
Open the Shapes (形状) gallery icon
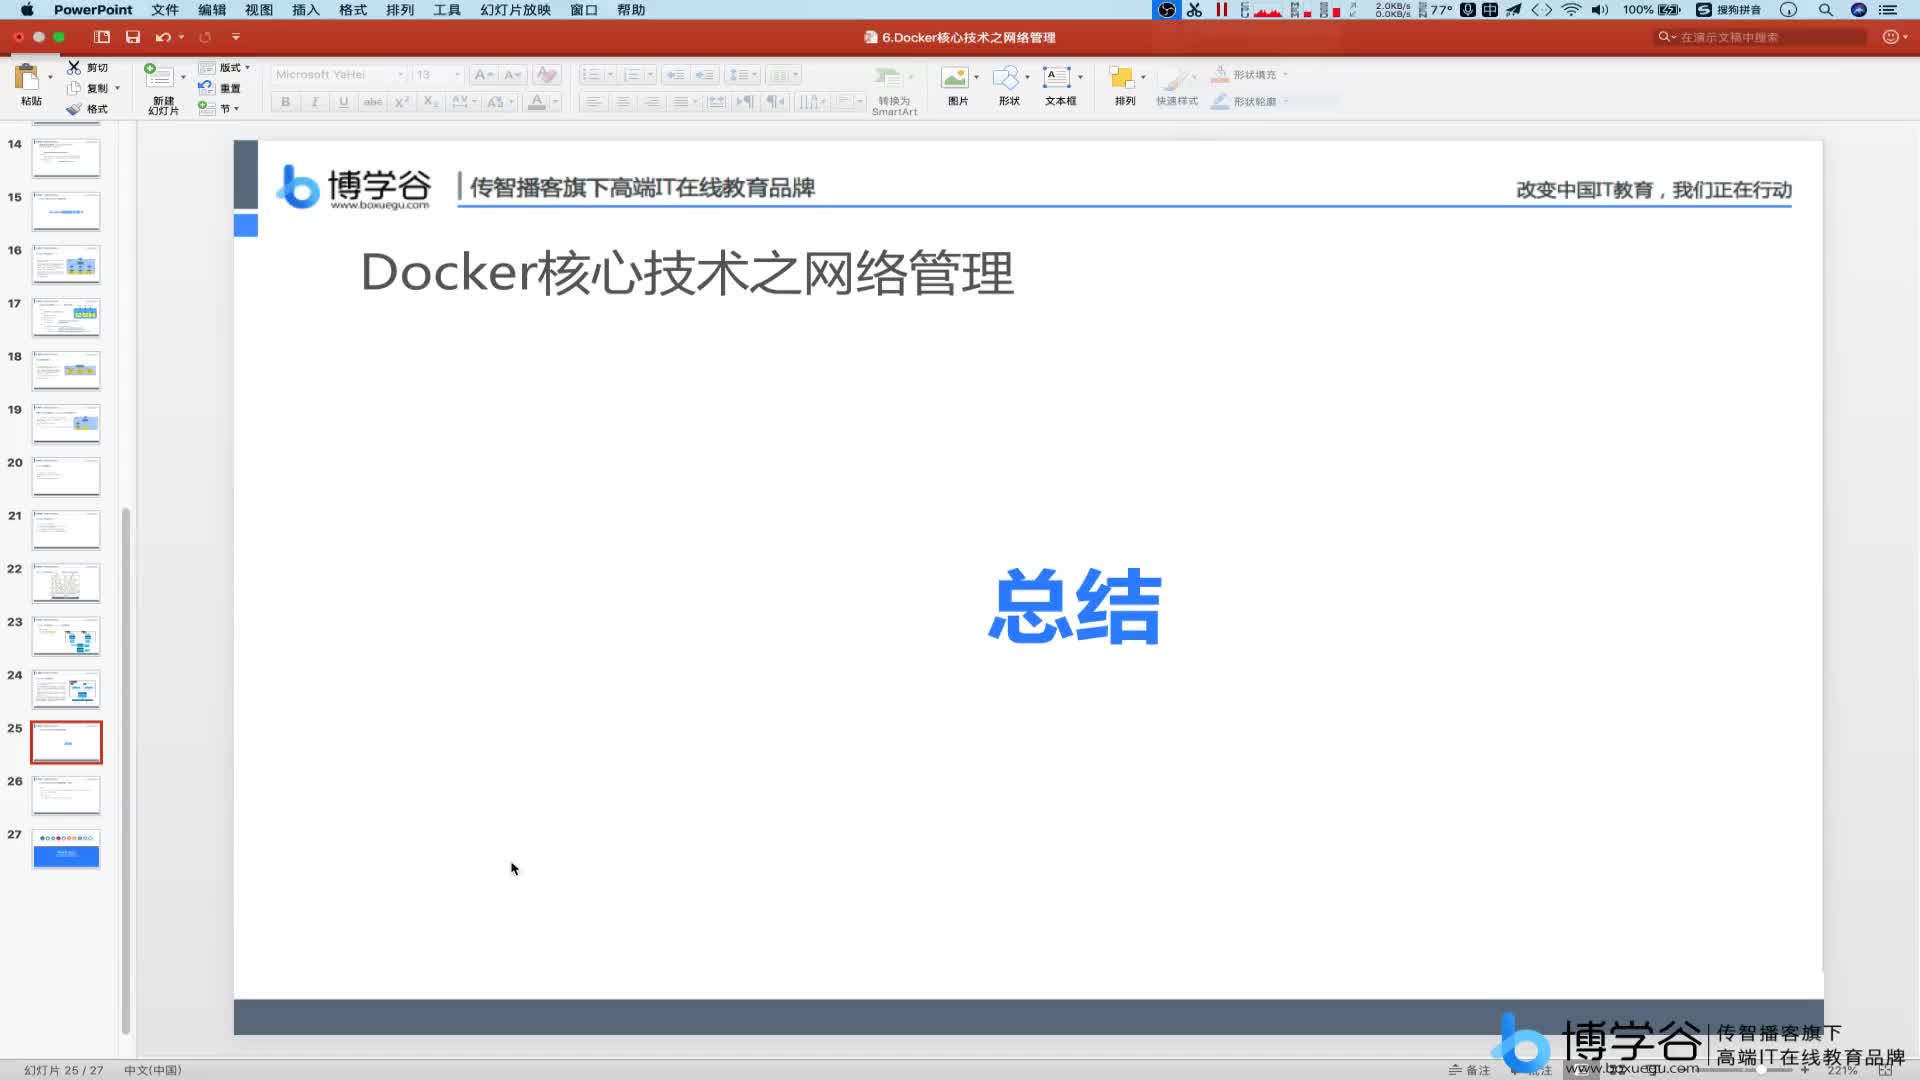1006,77
